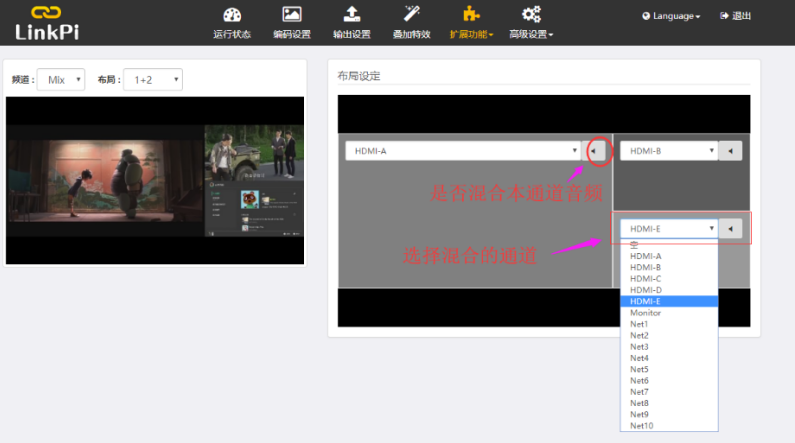The height and width of the screenshot is (443, 795).
Task: Toggle audio mixing for HDMI-A channel
Action: coord(594,151)
